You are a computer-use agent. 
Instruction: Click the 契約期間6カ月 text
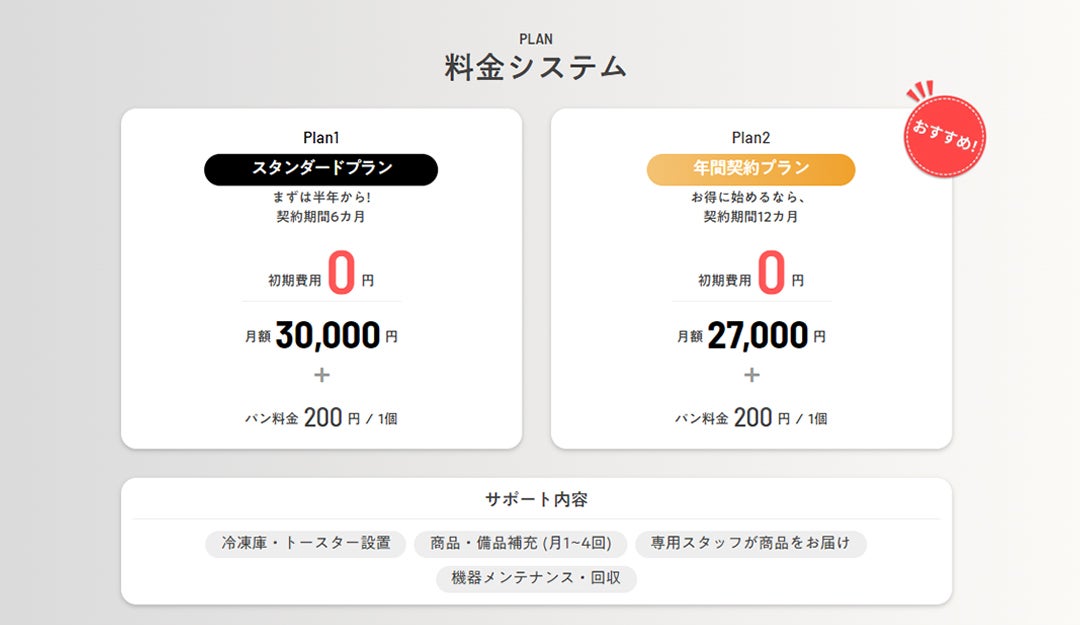[321, 216]
